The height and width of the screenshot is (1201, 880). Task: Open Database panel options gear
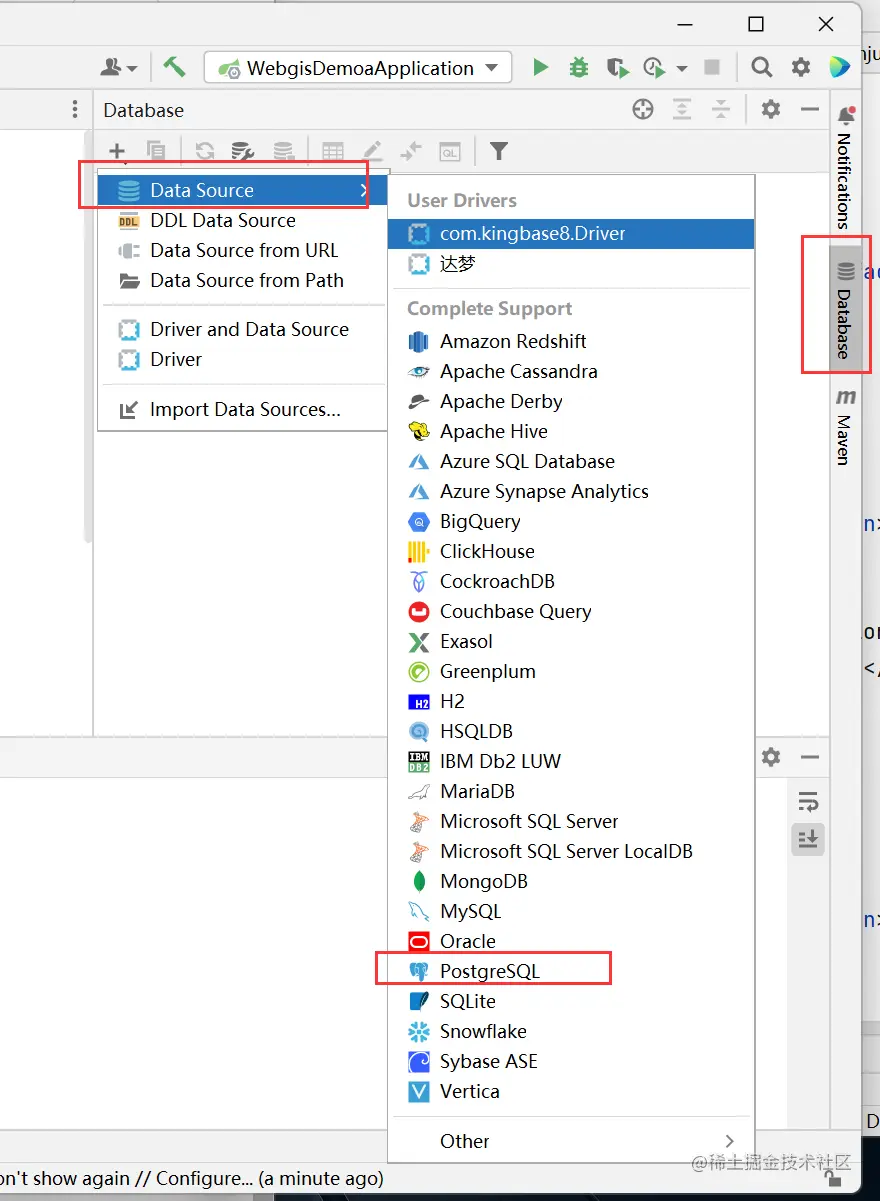point(770,110)
